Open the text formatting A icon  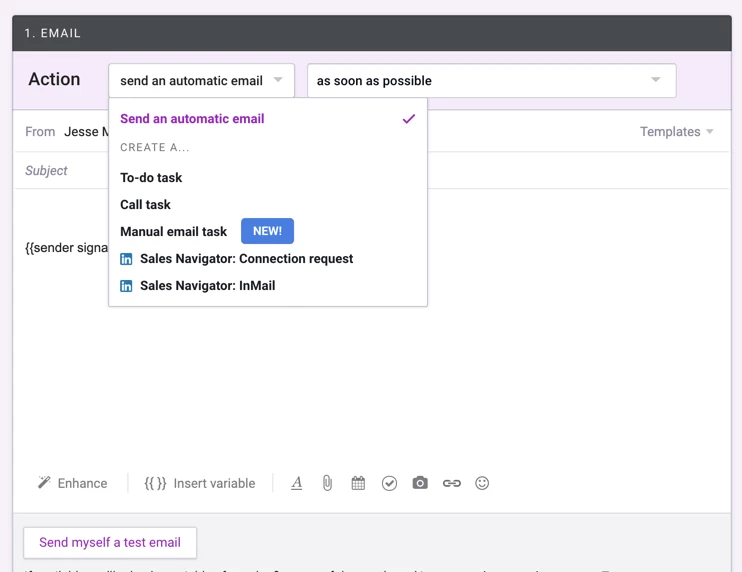pyautogui.click(x=297, y=483)
